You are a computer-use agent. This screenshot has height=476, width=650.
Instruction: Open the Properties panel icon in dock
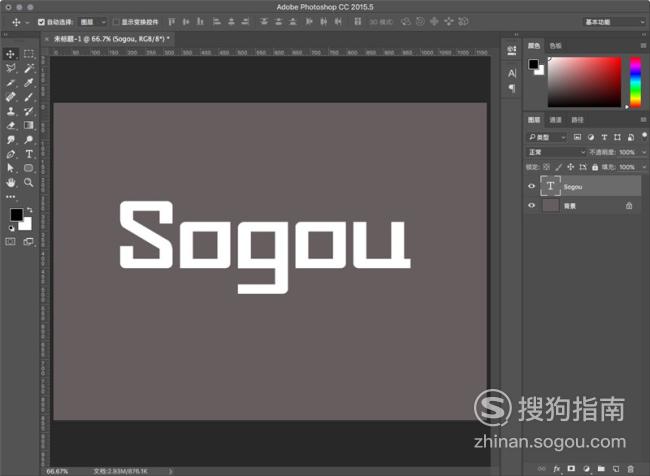(x=512, y=51)
